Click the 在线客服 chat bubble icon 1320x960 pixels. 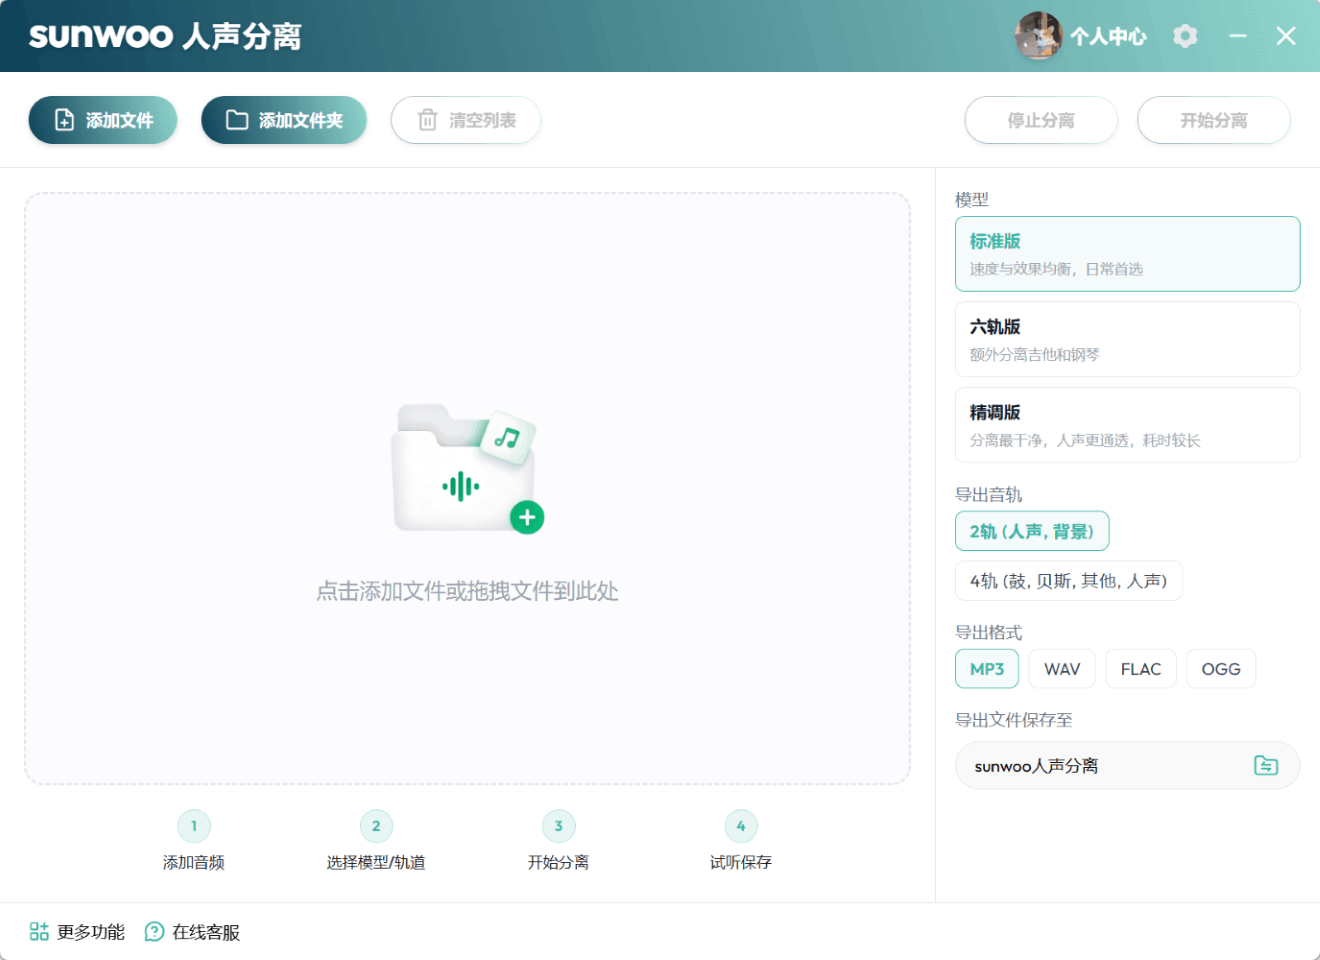pyautogui.click(x=154, y=932)
